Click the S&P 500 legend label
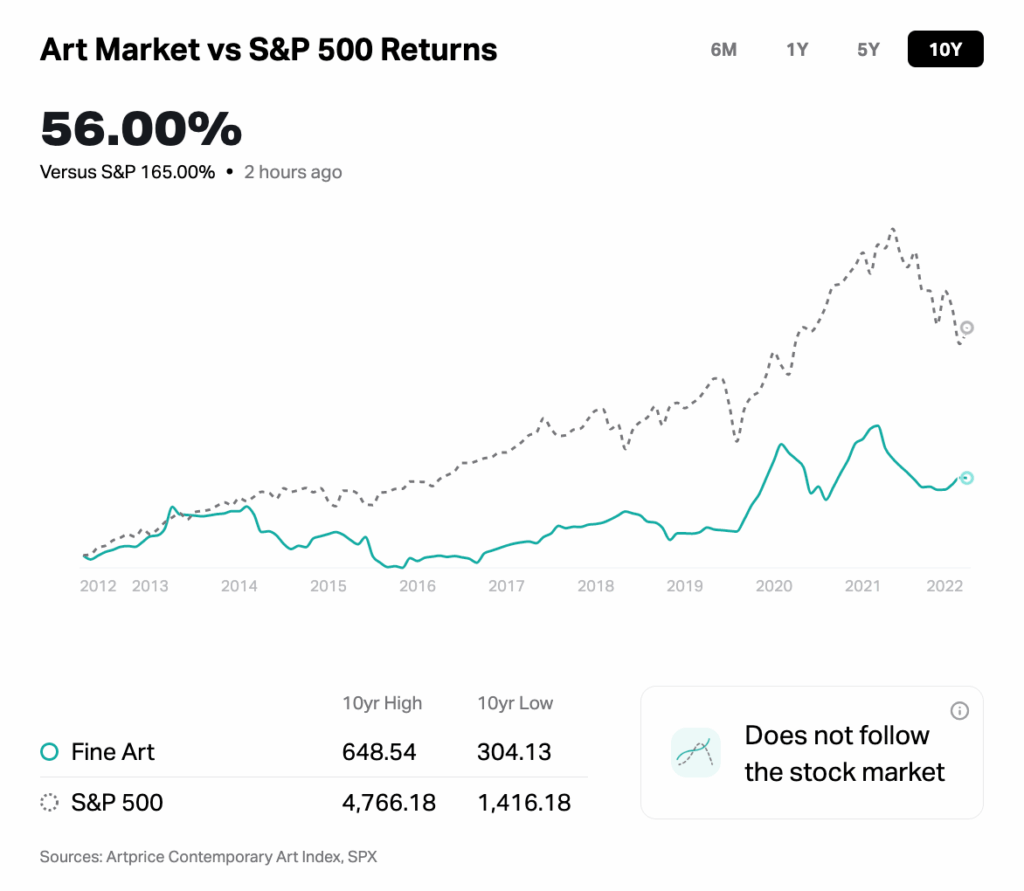The image size is (1024, 891). coord(117,802)
